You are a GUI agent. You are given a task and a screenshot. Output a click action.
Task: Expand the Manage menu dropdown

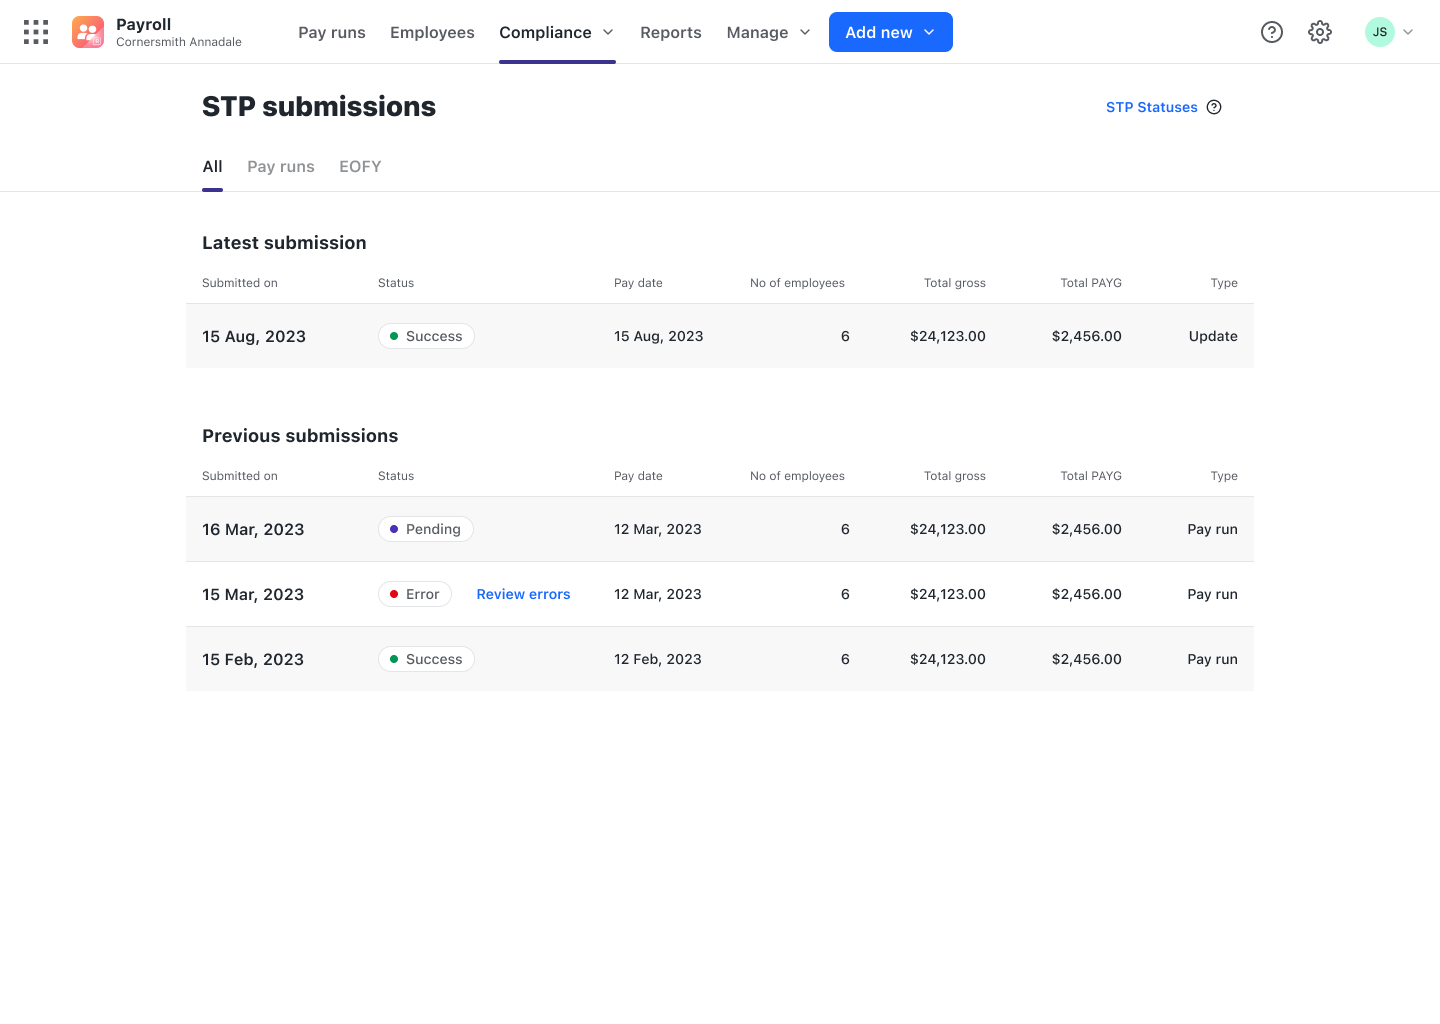coord(768,32)
